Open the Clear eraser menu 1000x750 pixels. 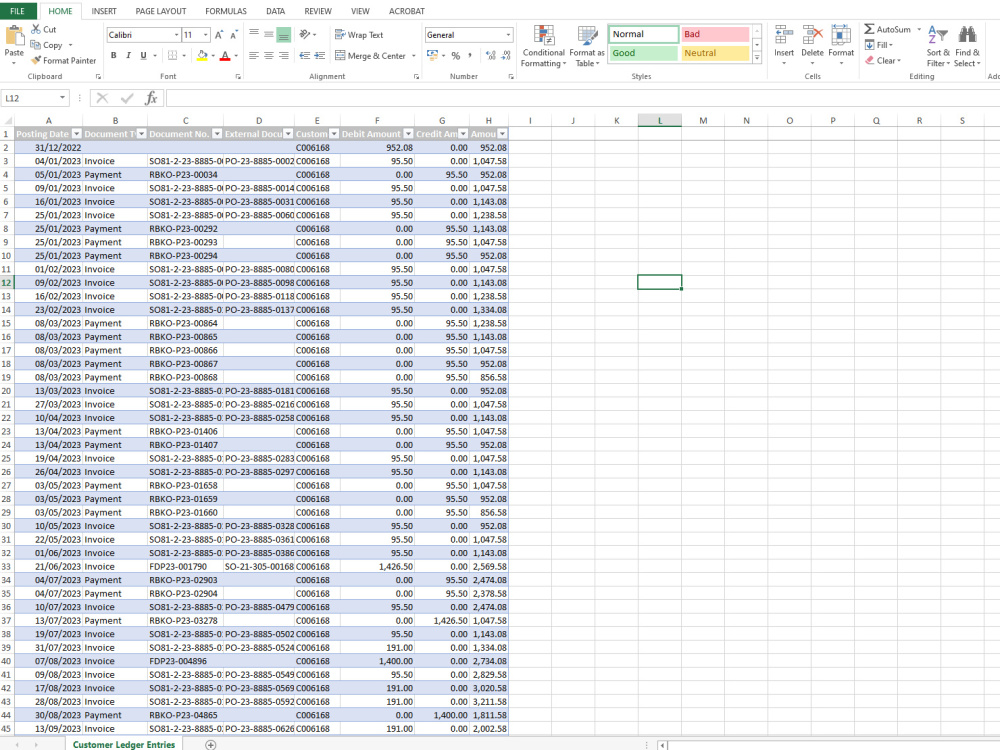click(883, 61)
